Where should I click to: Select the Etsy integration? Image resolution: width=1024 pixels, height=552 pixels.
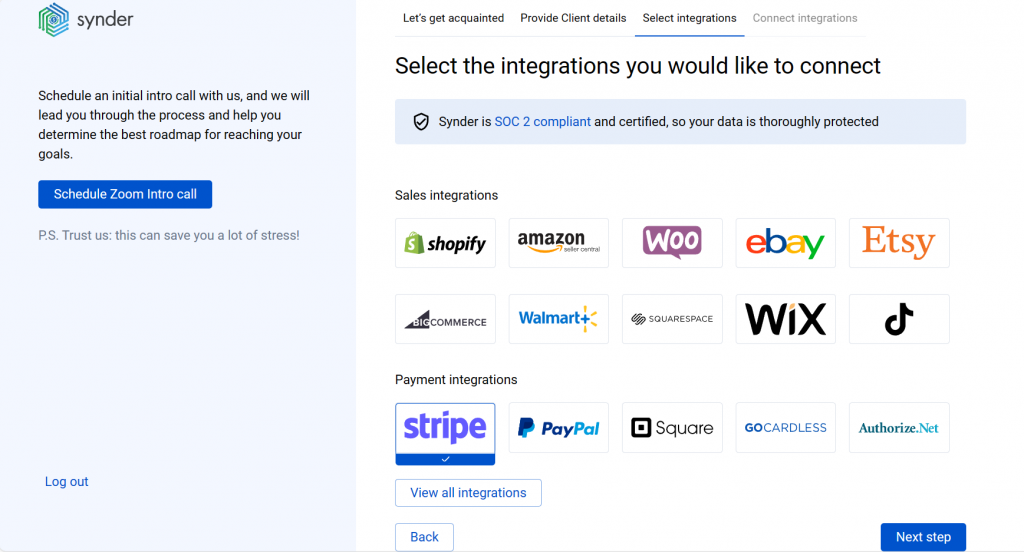click(x=899, y=243)
